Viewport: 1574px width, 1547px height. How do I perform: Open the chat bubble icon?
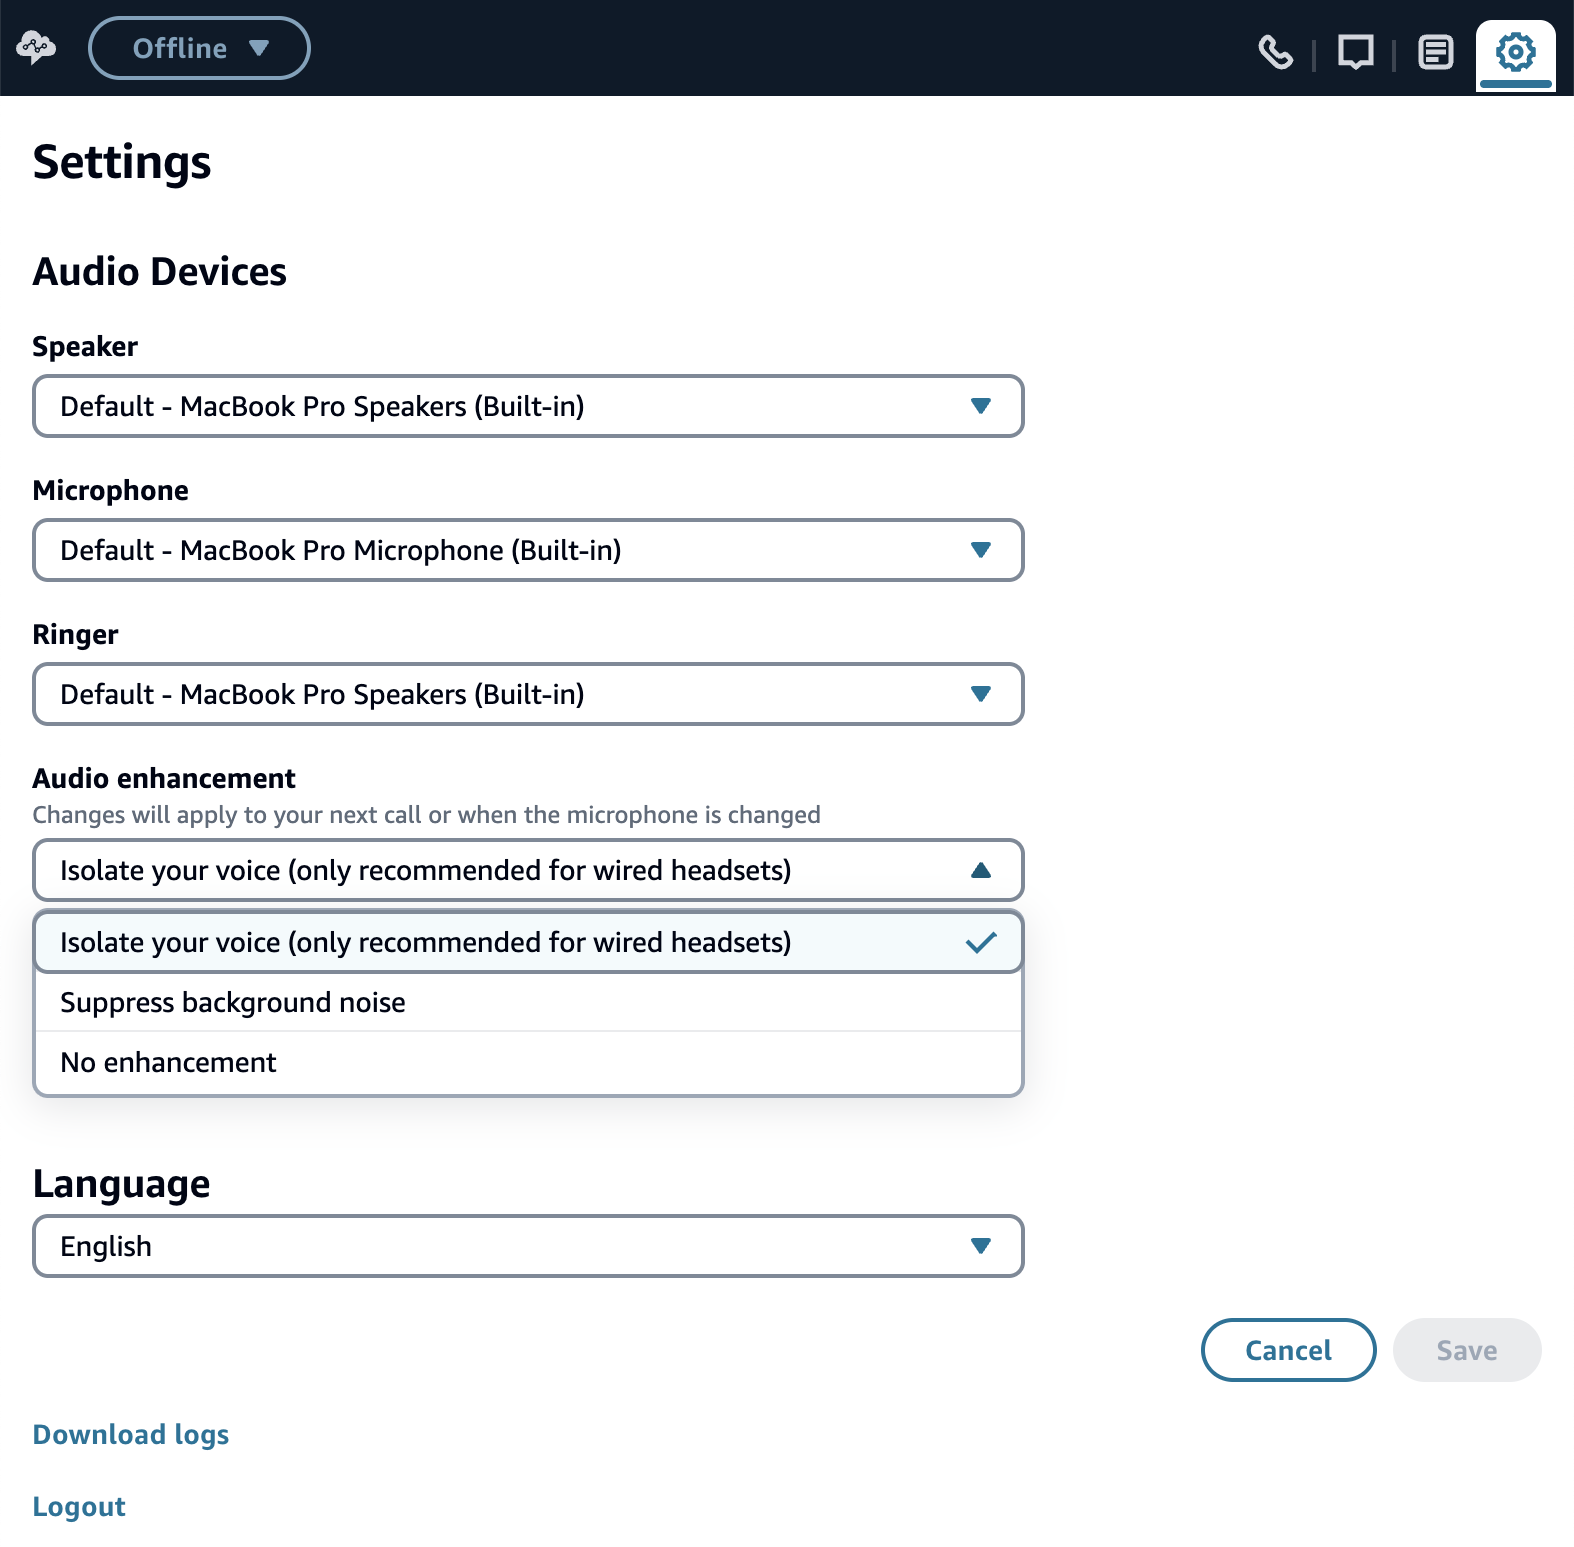tap(1355, 51)
